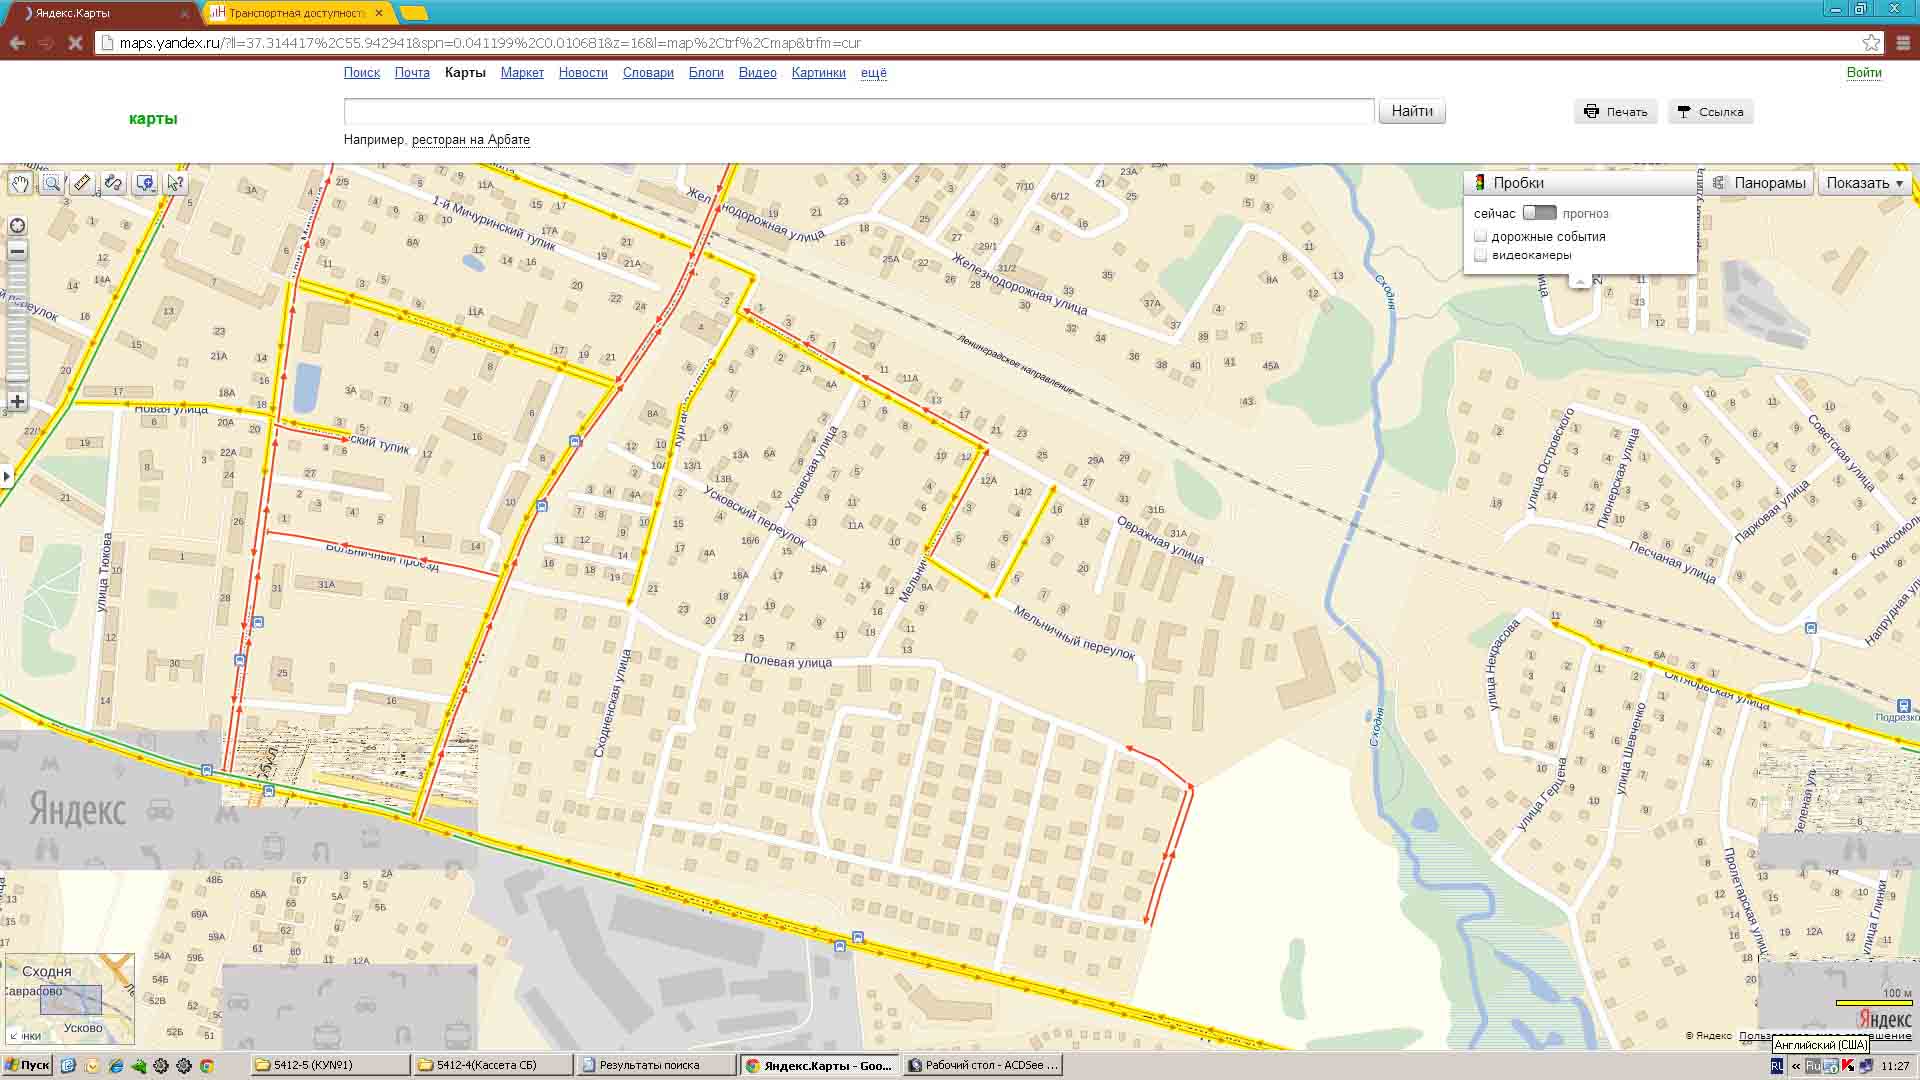Viewport: 1920px width, 1080px height.
Task: Click the Ссылка link button
Action: coord(1710,112)
